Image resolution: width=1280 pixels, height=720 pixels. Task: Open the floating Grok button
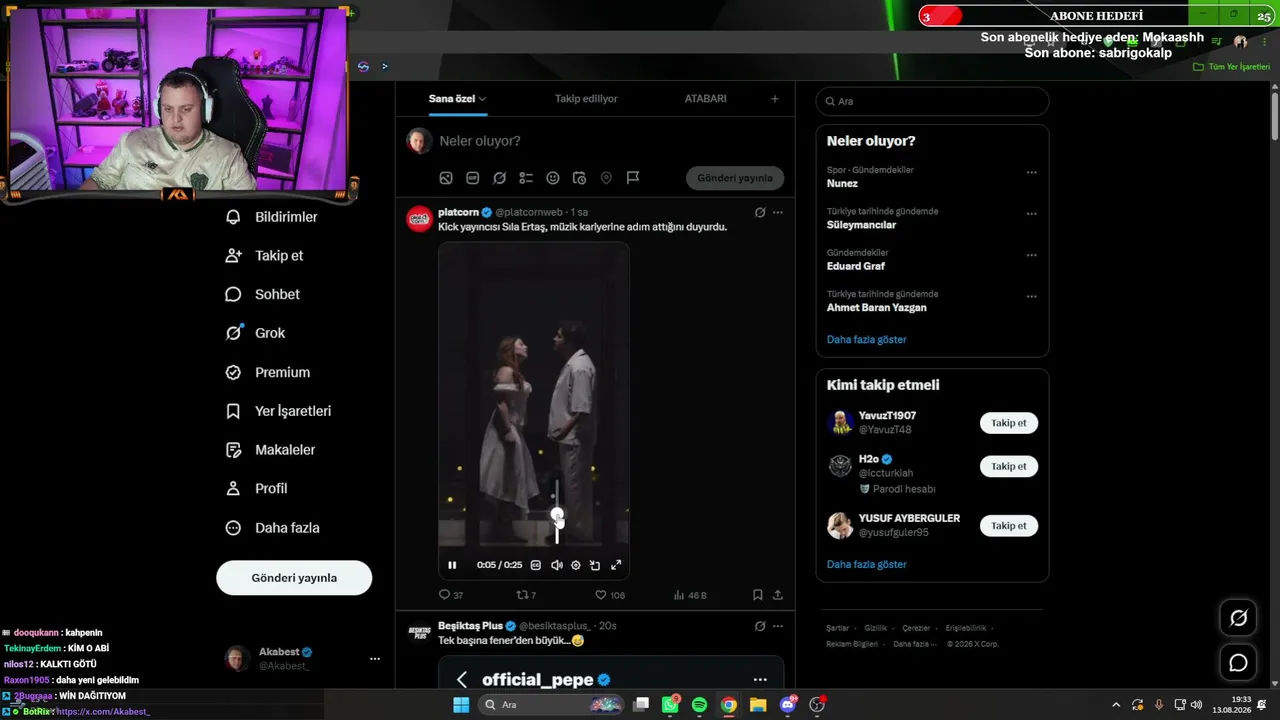click(x=1238, y=618)
